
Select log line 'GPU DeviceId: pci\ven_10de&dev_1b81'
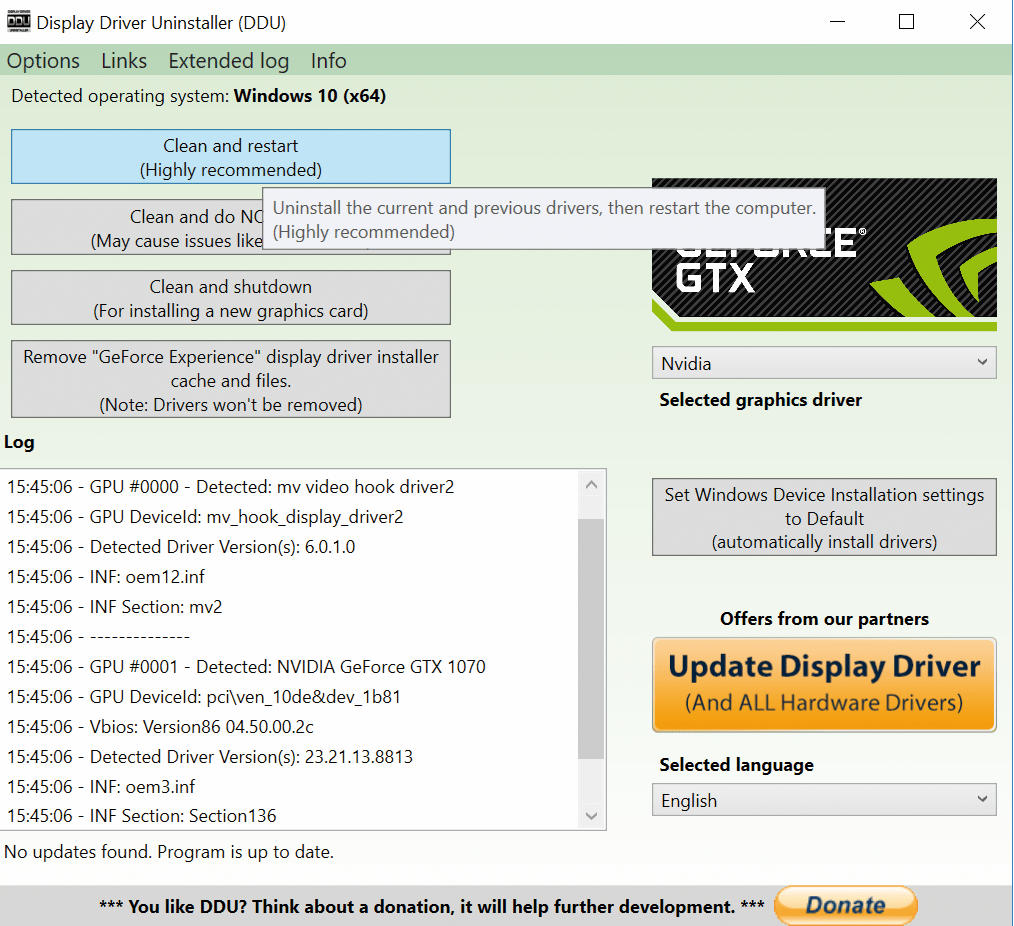pos(204,696)
